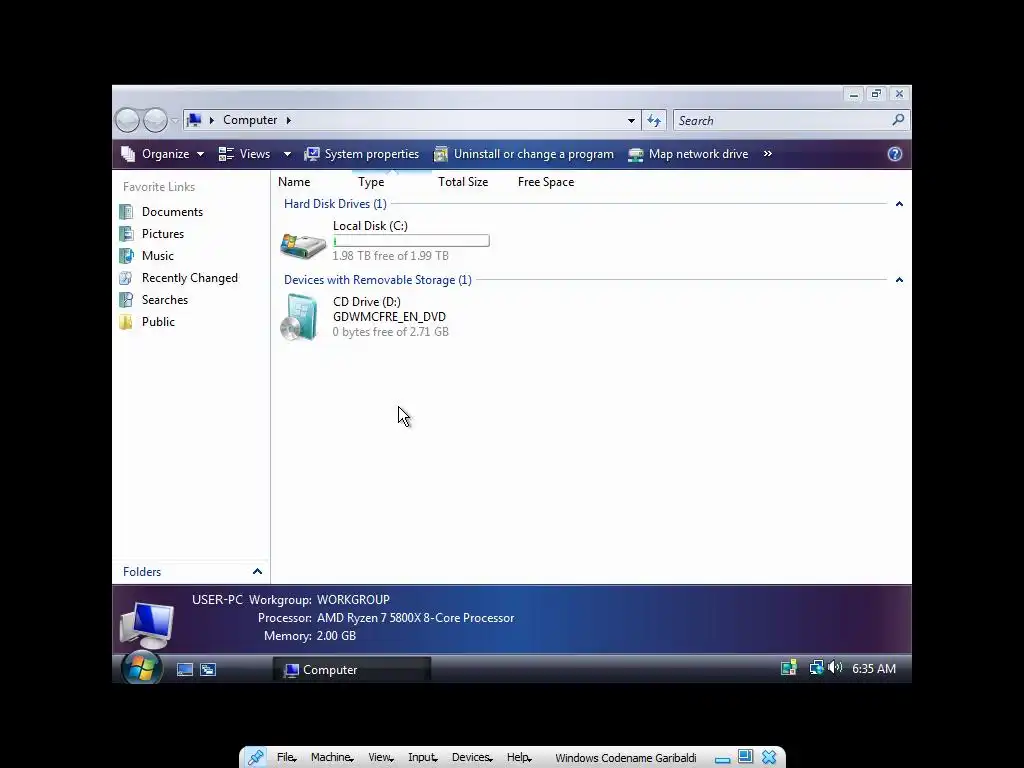Click the Documents icon in sidebar

(126, 212)
